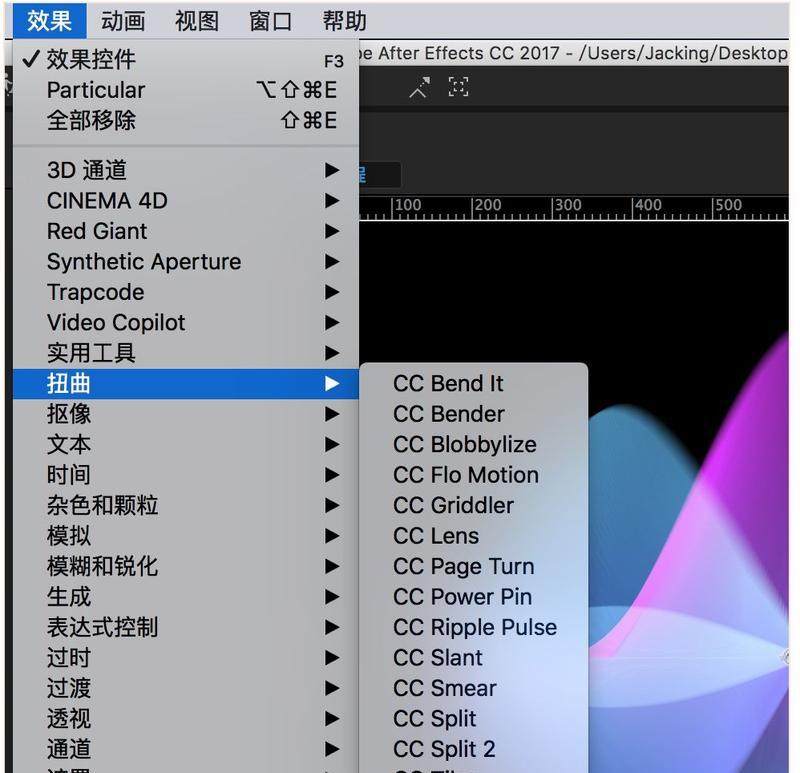Open the 窗口 menu
Screen dimensions: 800x773
(x=270, y=21)
